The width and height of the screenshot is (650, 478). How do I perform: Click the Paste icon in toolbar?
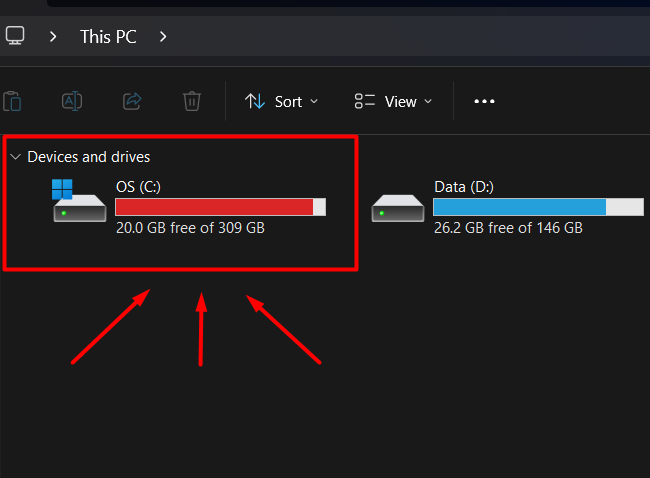(x=12, y=101)
